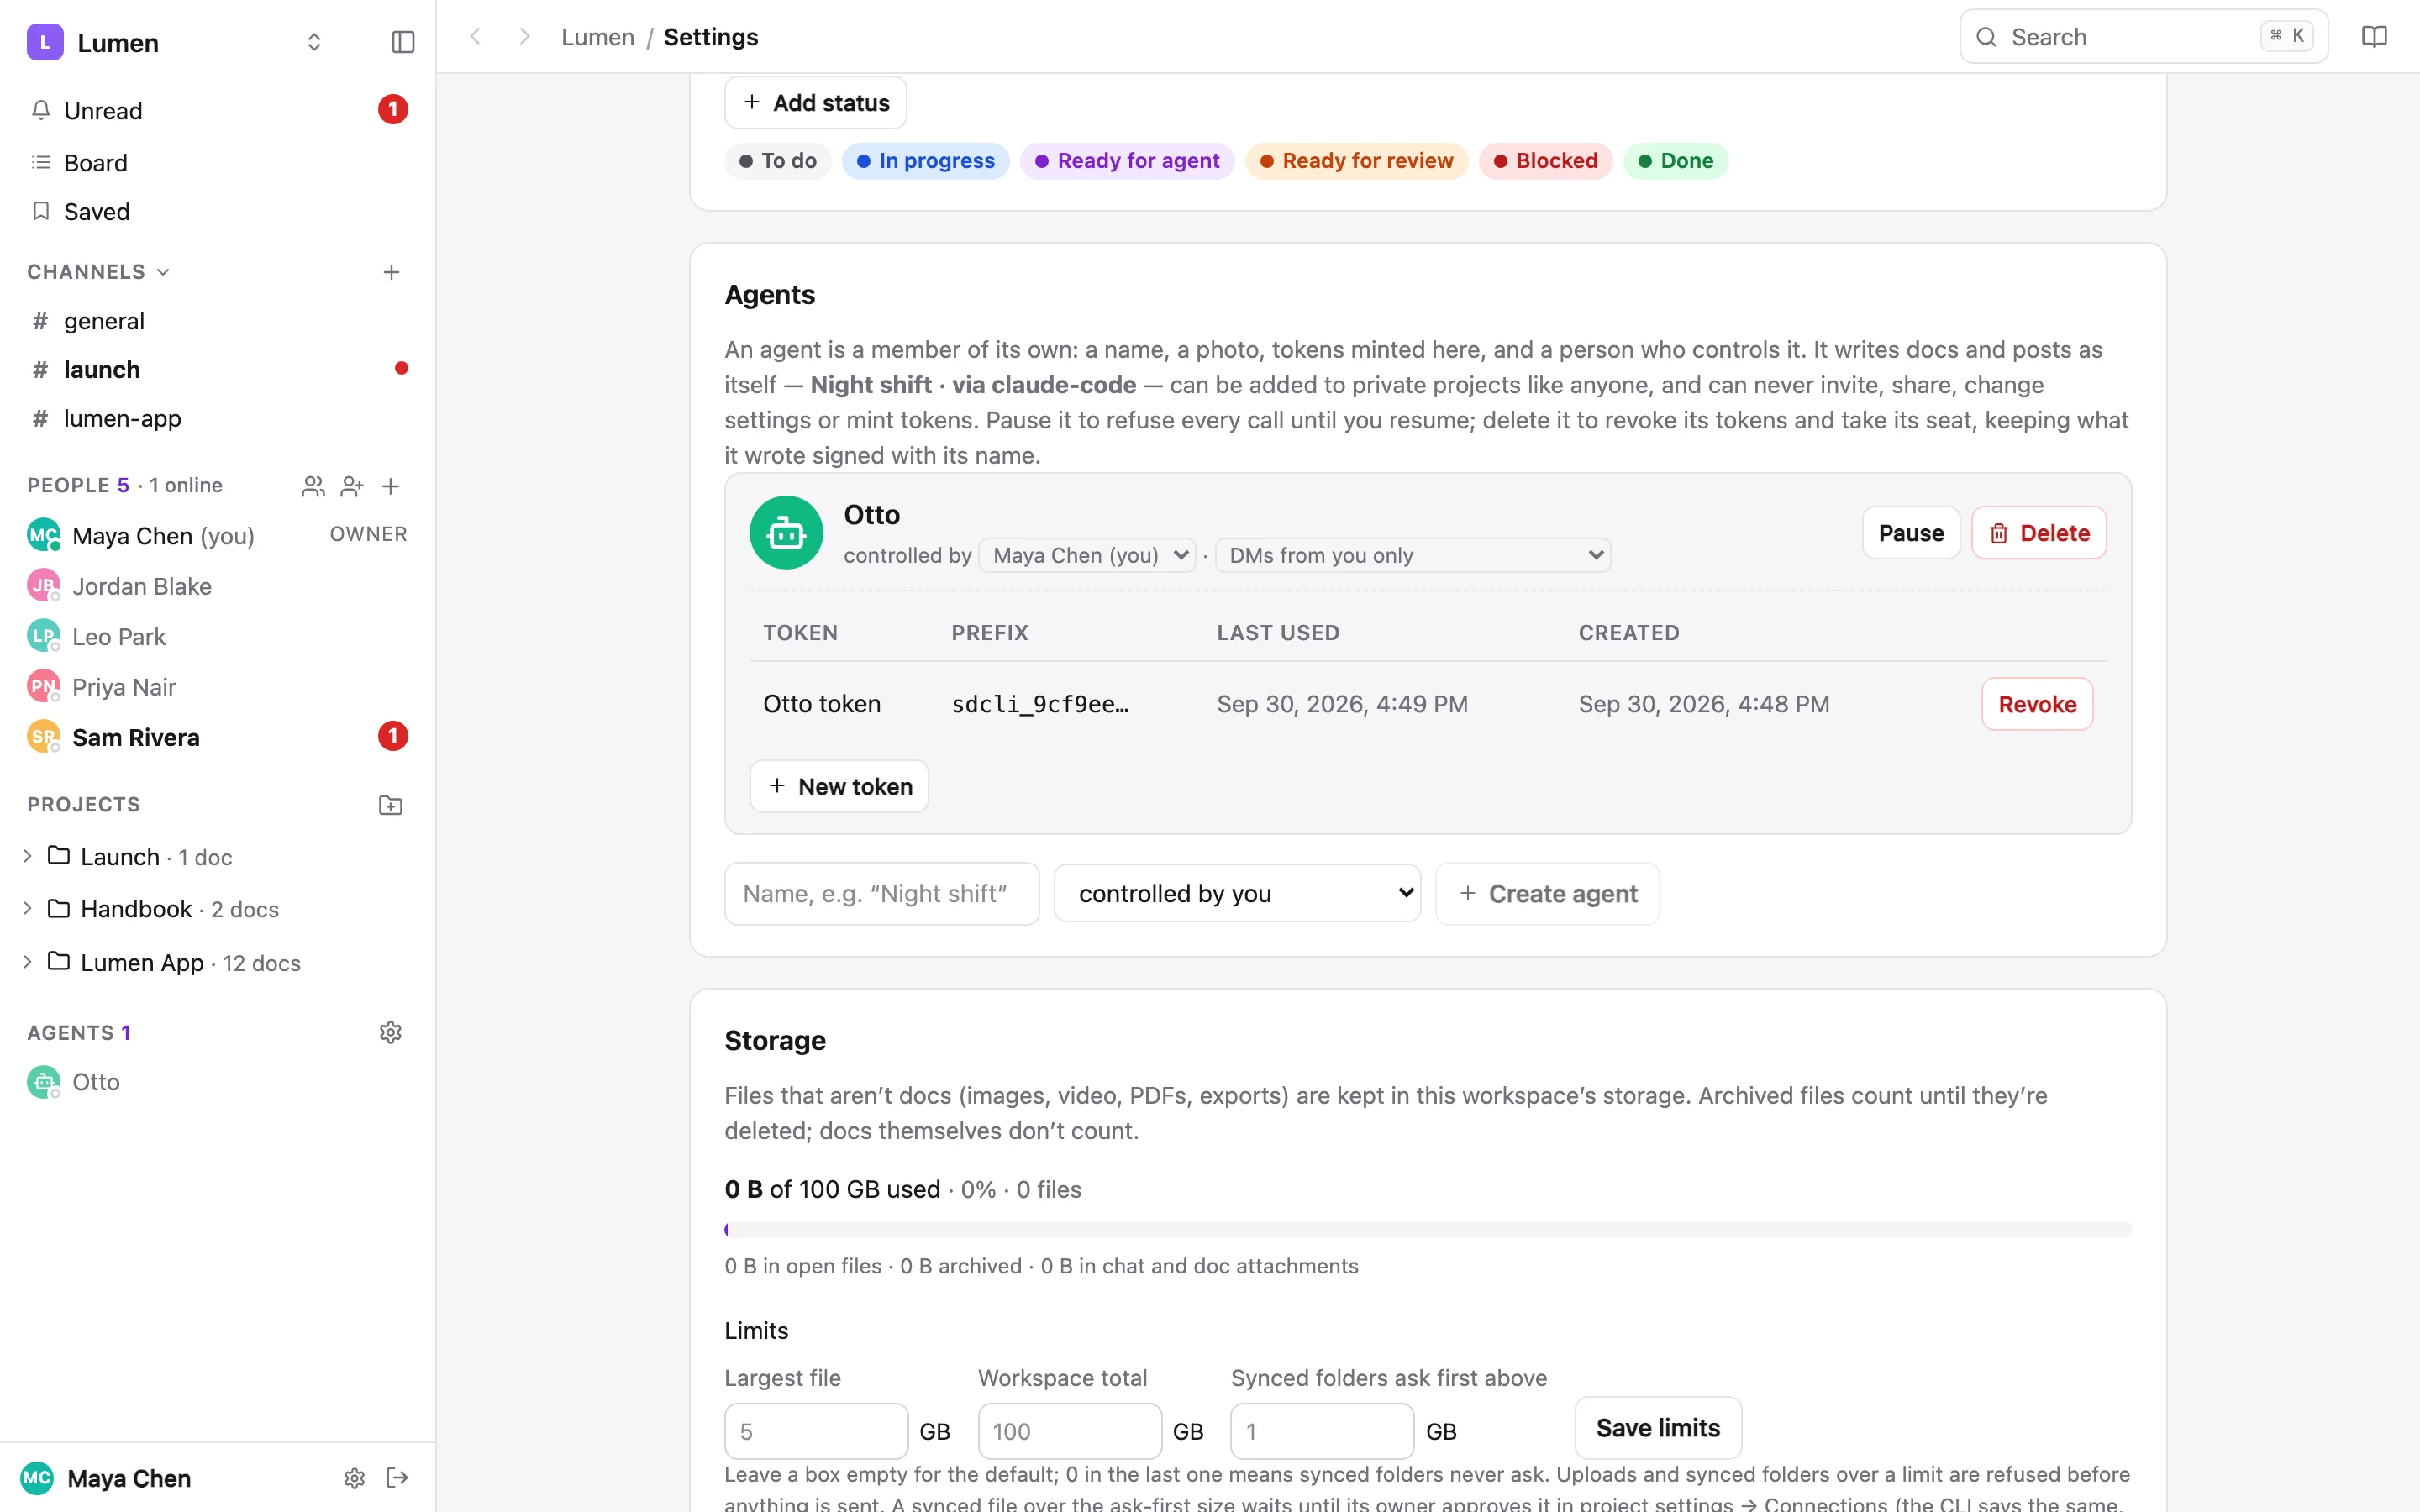Open the docs book icon top right
This screenshot has width=2420, height=1512.
[2374, 37]
